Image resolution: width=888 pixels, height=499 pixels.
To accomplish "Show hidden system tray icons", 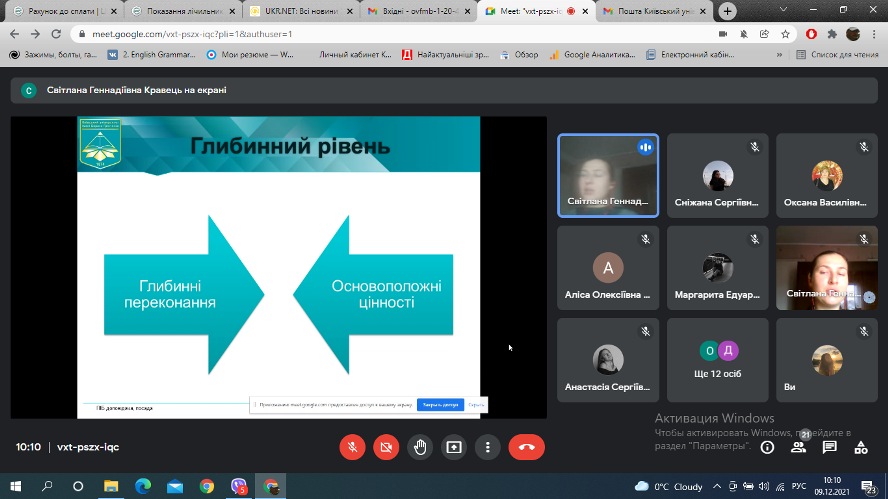I will (x=716, y=486).
